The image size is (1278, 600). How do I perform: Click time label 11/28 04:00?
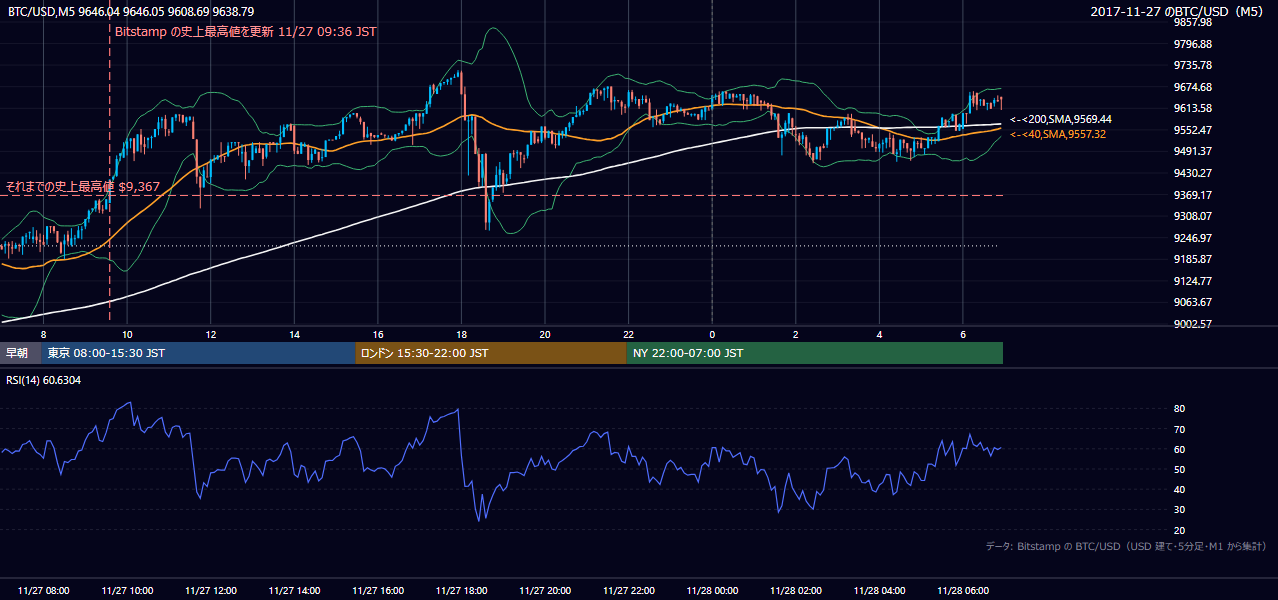click(880, 590)
